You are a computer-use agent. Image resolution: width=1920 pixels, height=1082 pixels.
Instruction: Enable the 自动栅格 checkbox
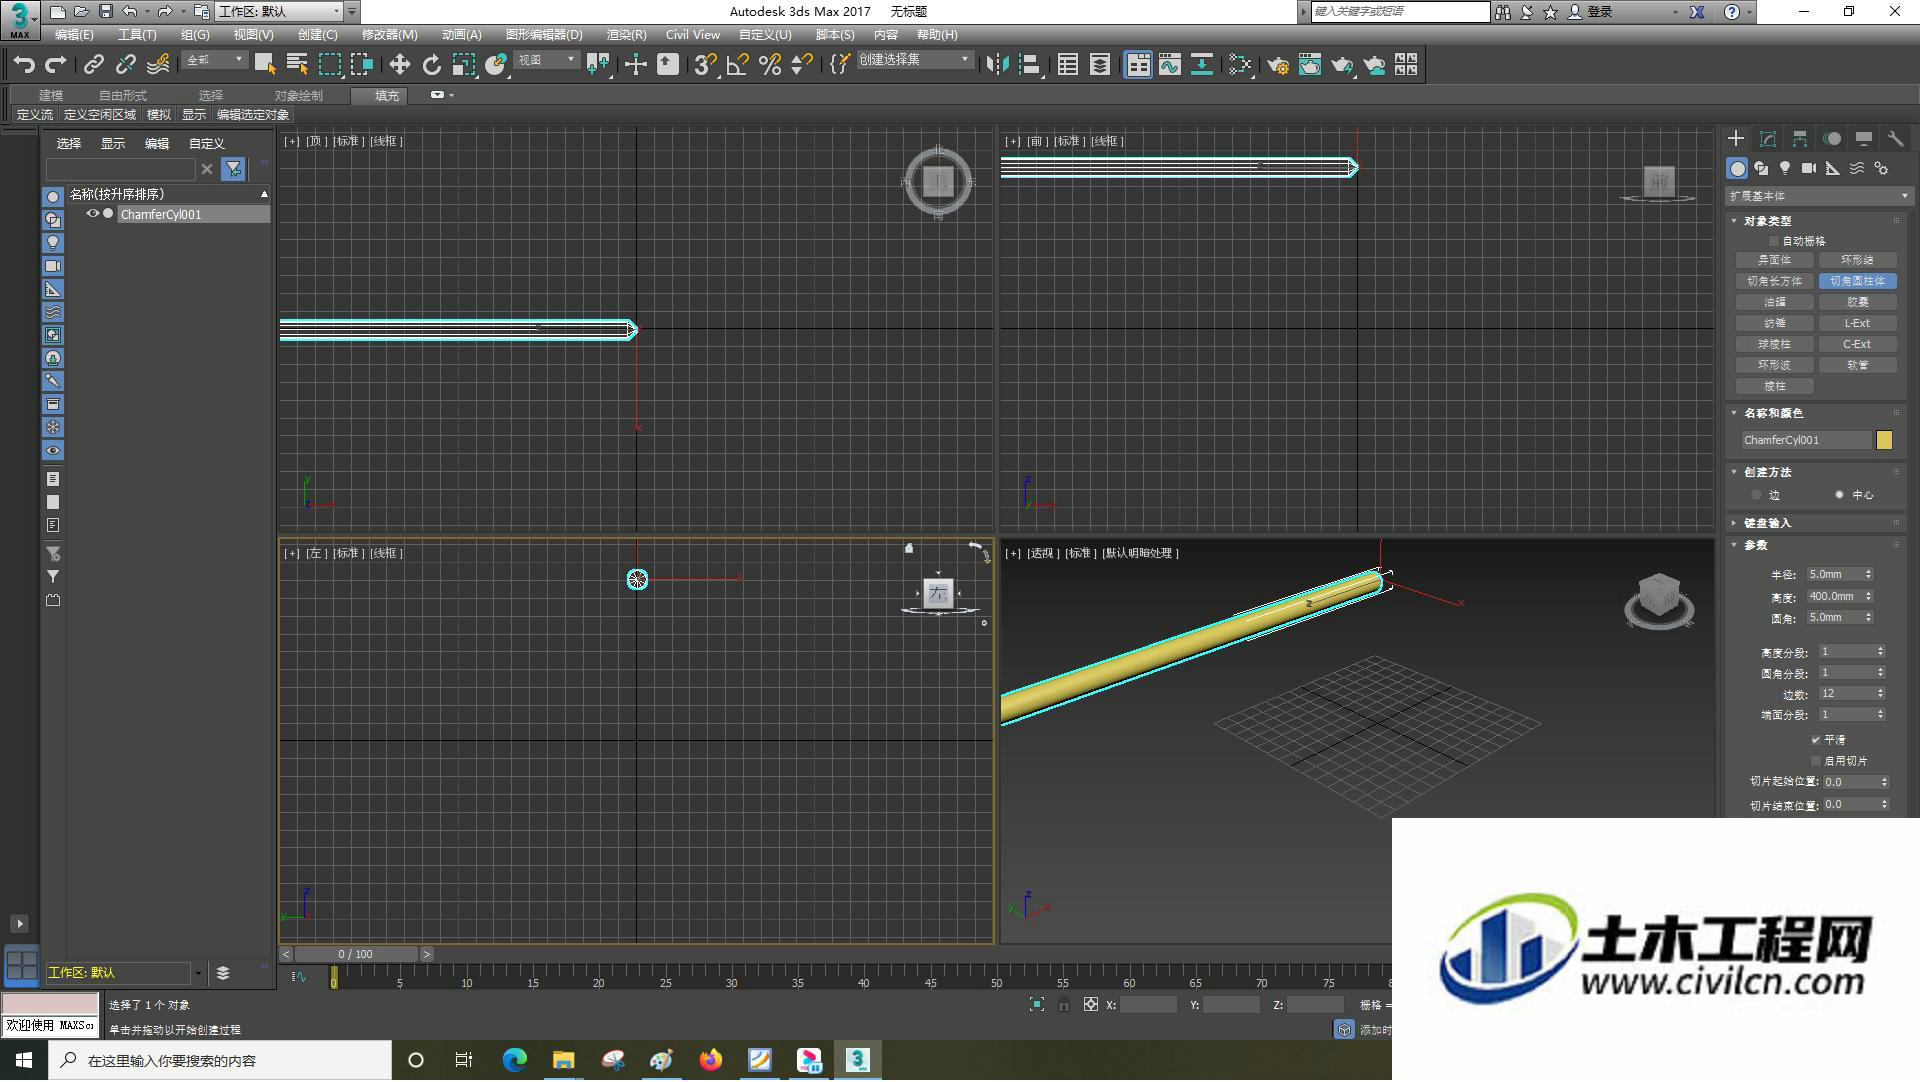tap(1773, 241)
